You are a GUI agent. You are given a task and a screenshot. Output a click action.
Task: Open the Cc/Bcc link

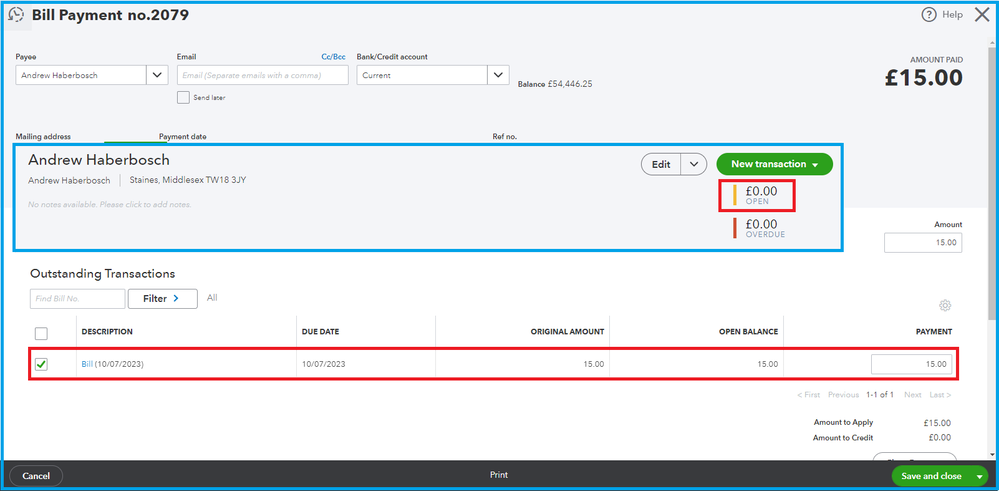pos(333,57)
